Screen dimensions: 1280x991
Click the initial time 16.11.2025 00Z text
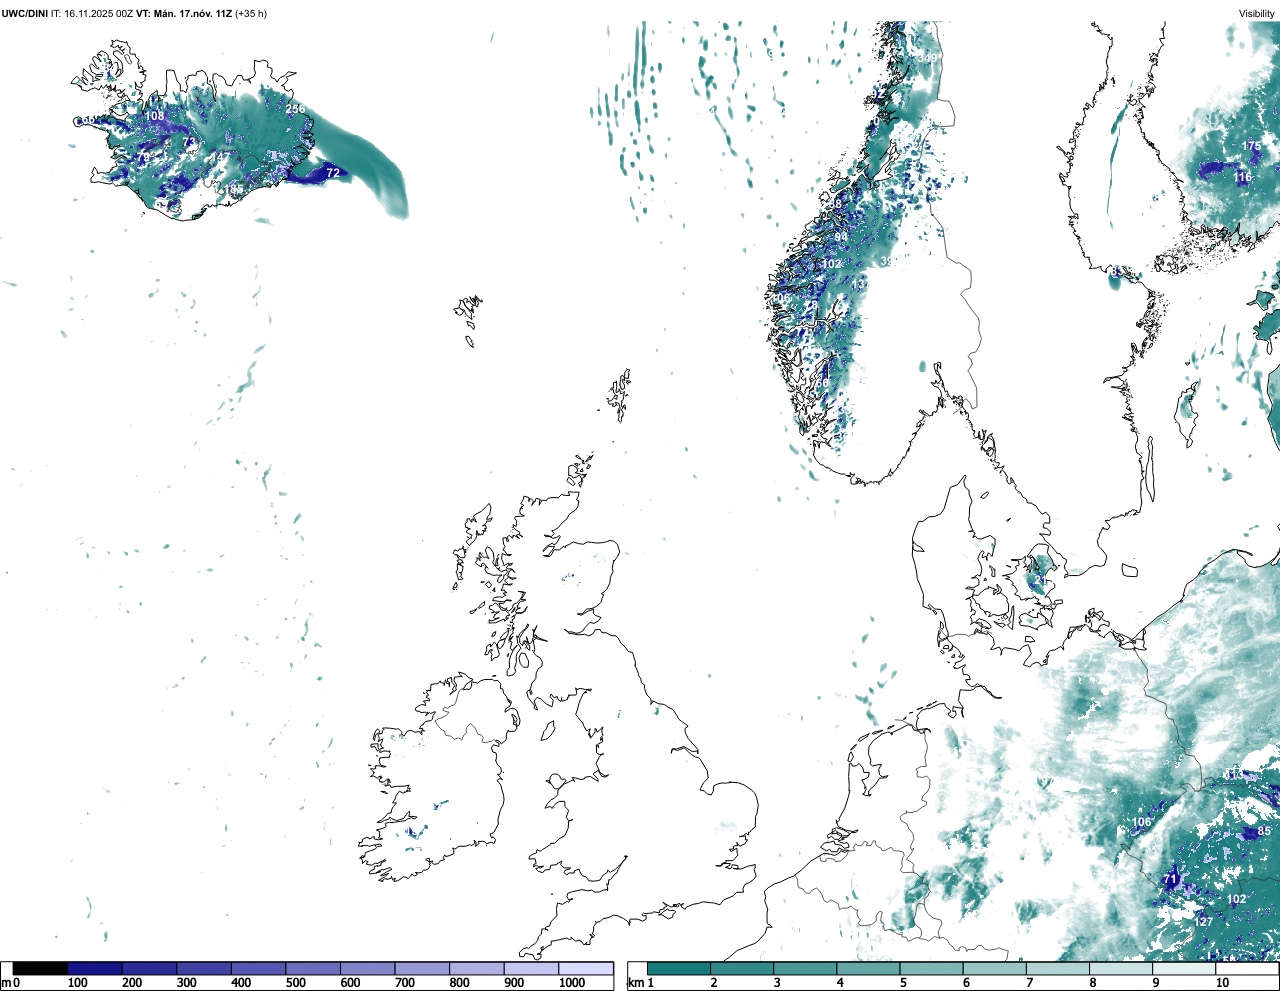coord(98,13)
